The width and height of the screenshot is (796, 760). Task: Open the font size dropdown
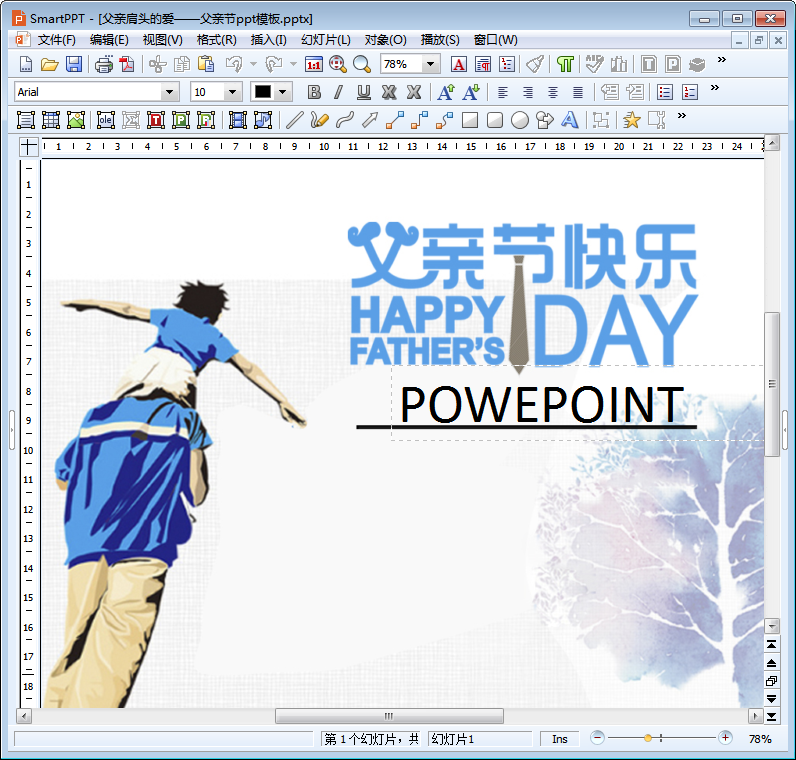coord(232,92)
